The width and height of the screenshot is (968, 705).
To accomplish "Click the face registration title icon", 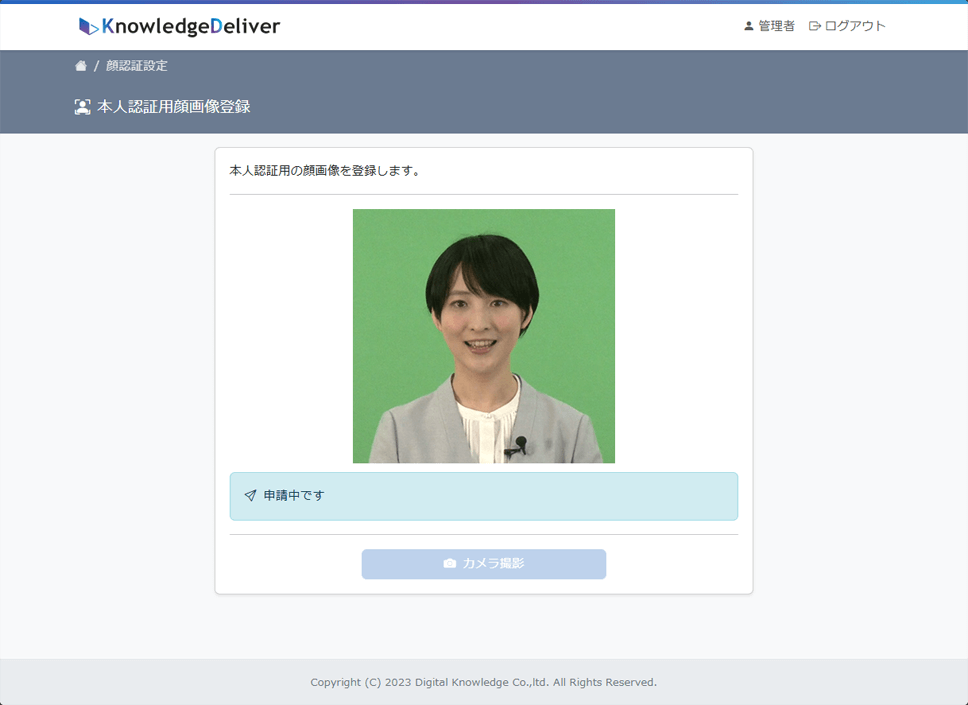I will coord(82,107).
